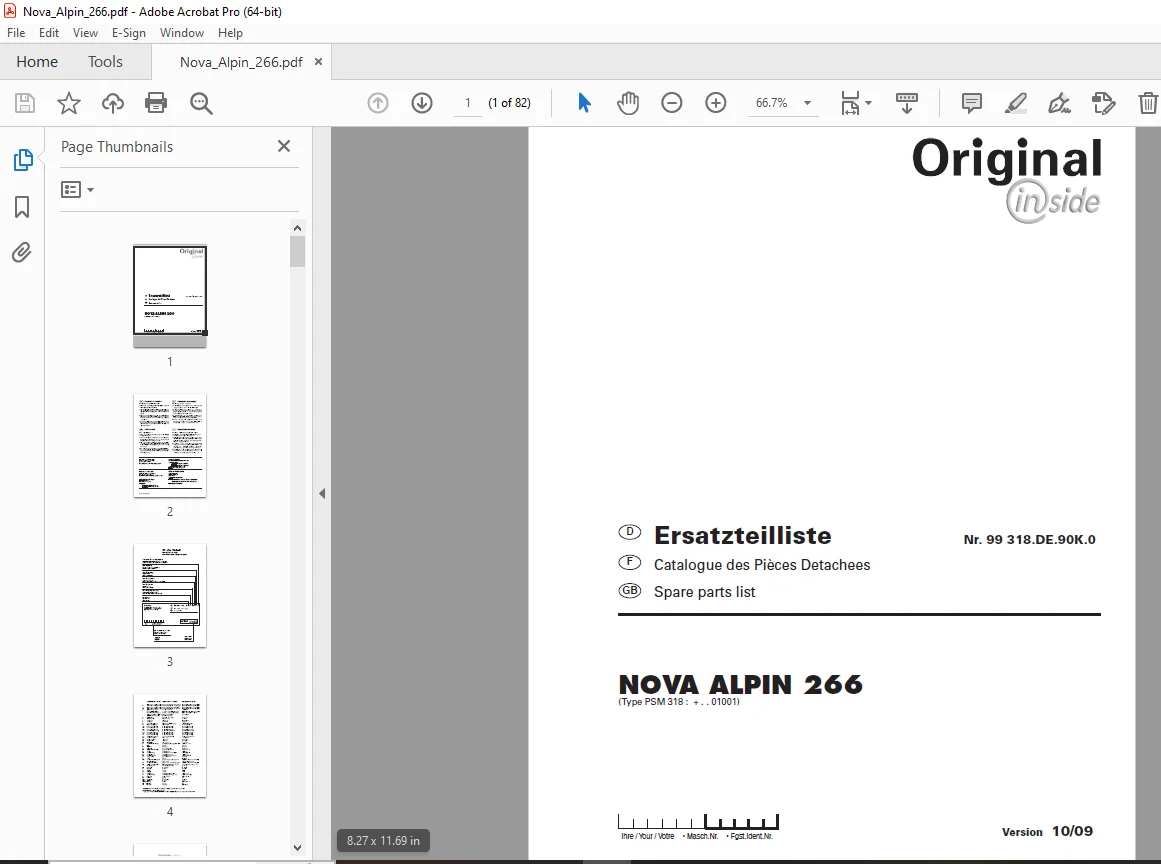The image size is (1161, 864).
Task: Click the stamp/request signature icon
Action: click(x=1103, y=103)
